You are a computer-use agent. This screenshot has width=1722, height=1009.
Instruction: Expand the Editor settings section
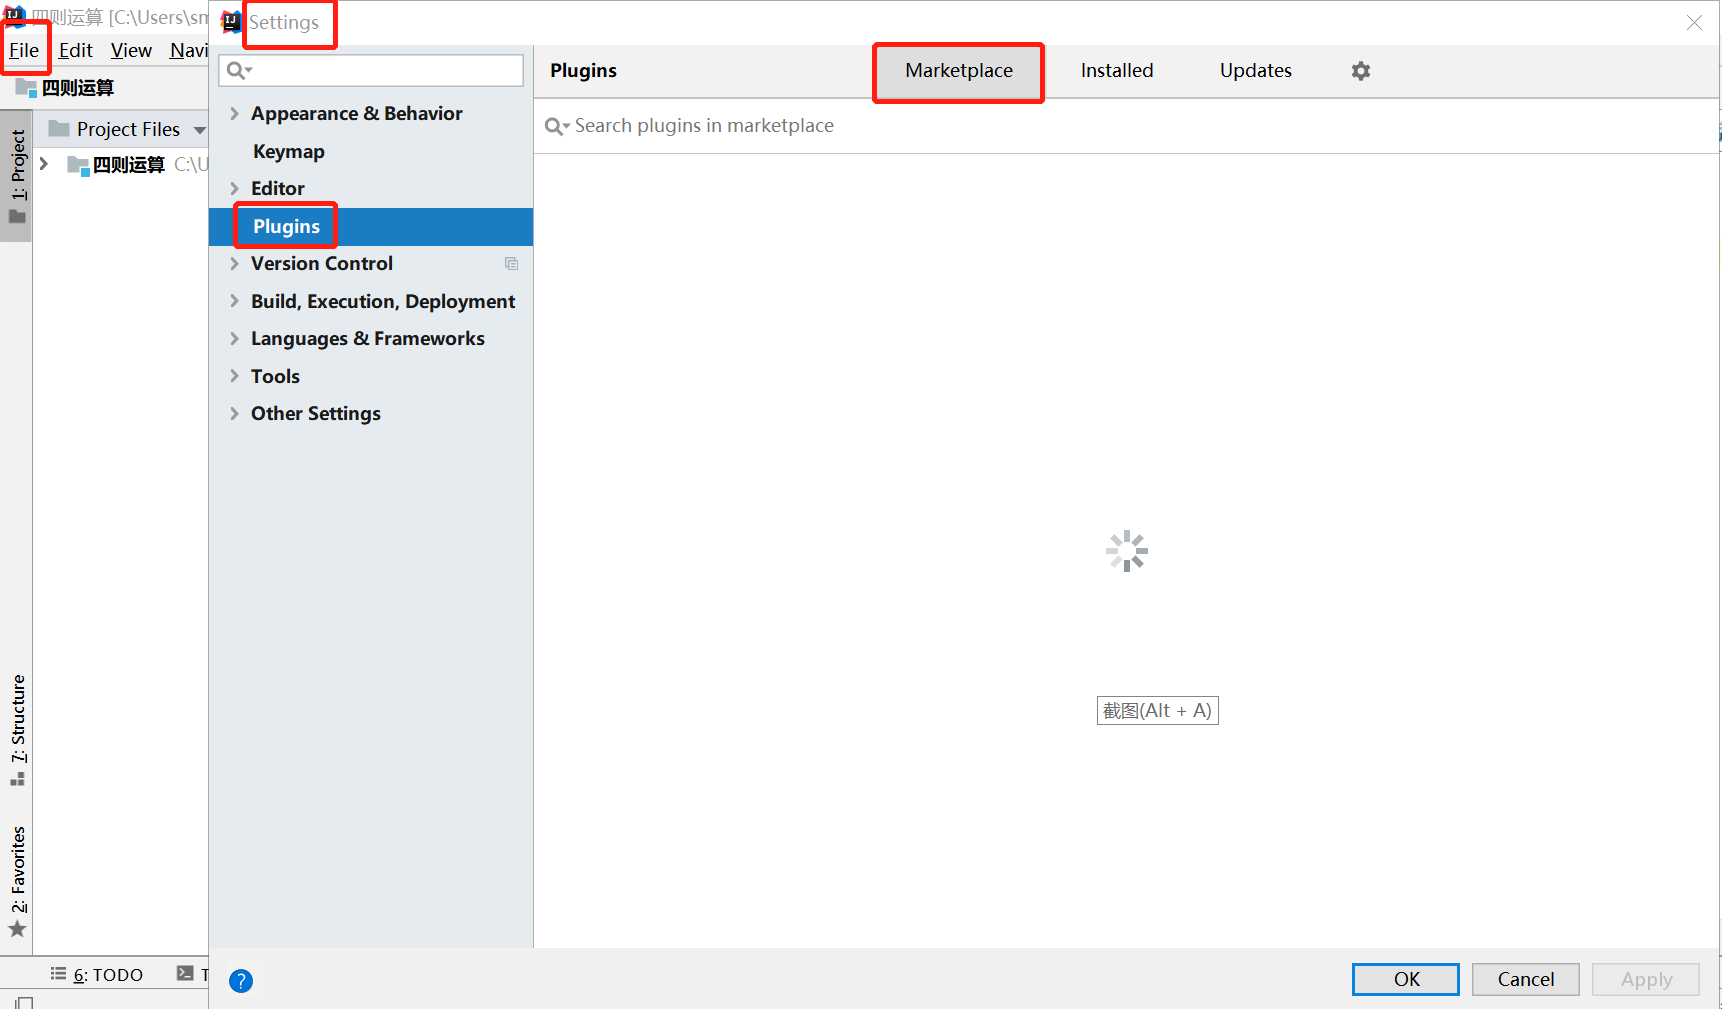(234, 189)
